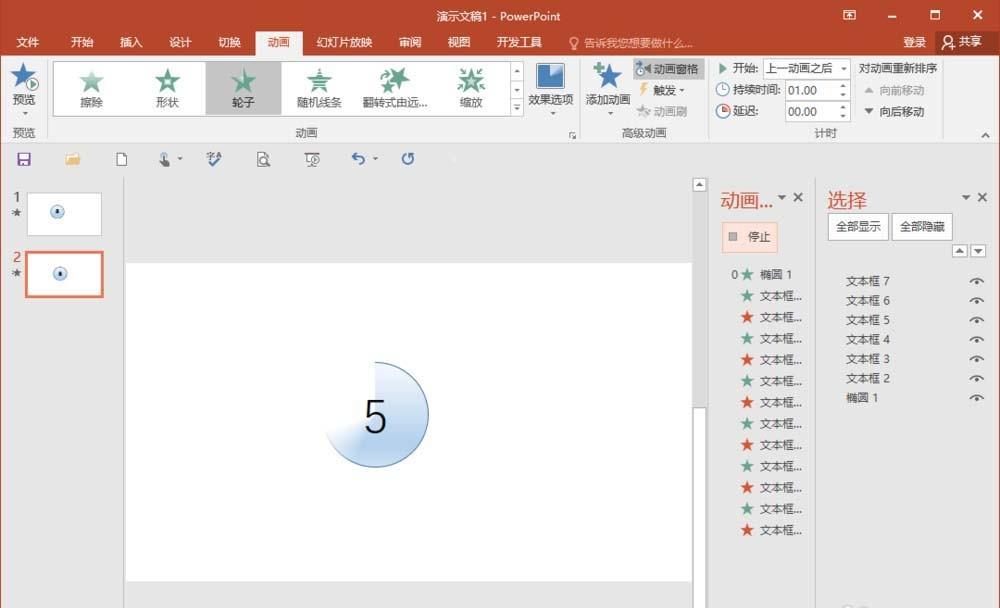Image resolution: width=1000 pixels, height=608 pixels.
Task: Pick the 随机线条 animation effect
Action: click(319, 87)
